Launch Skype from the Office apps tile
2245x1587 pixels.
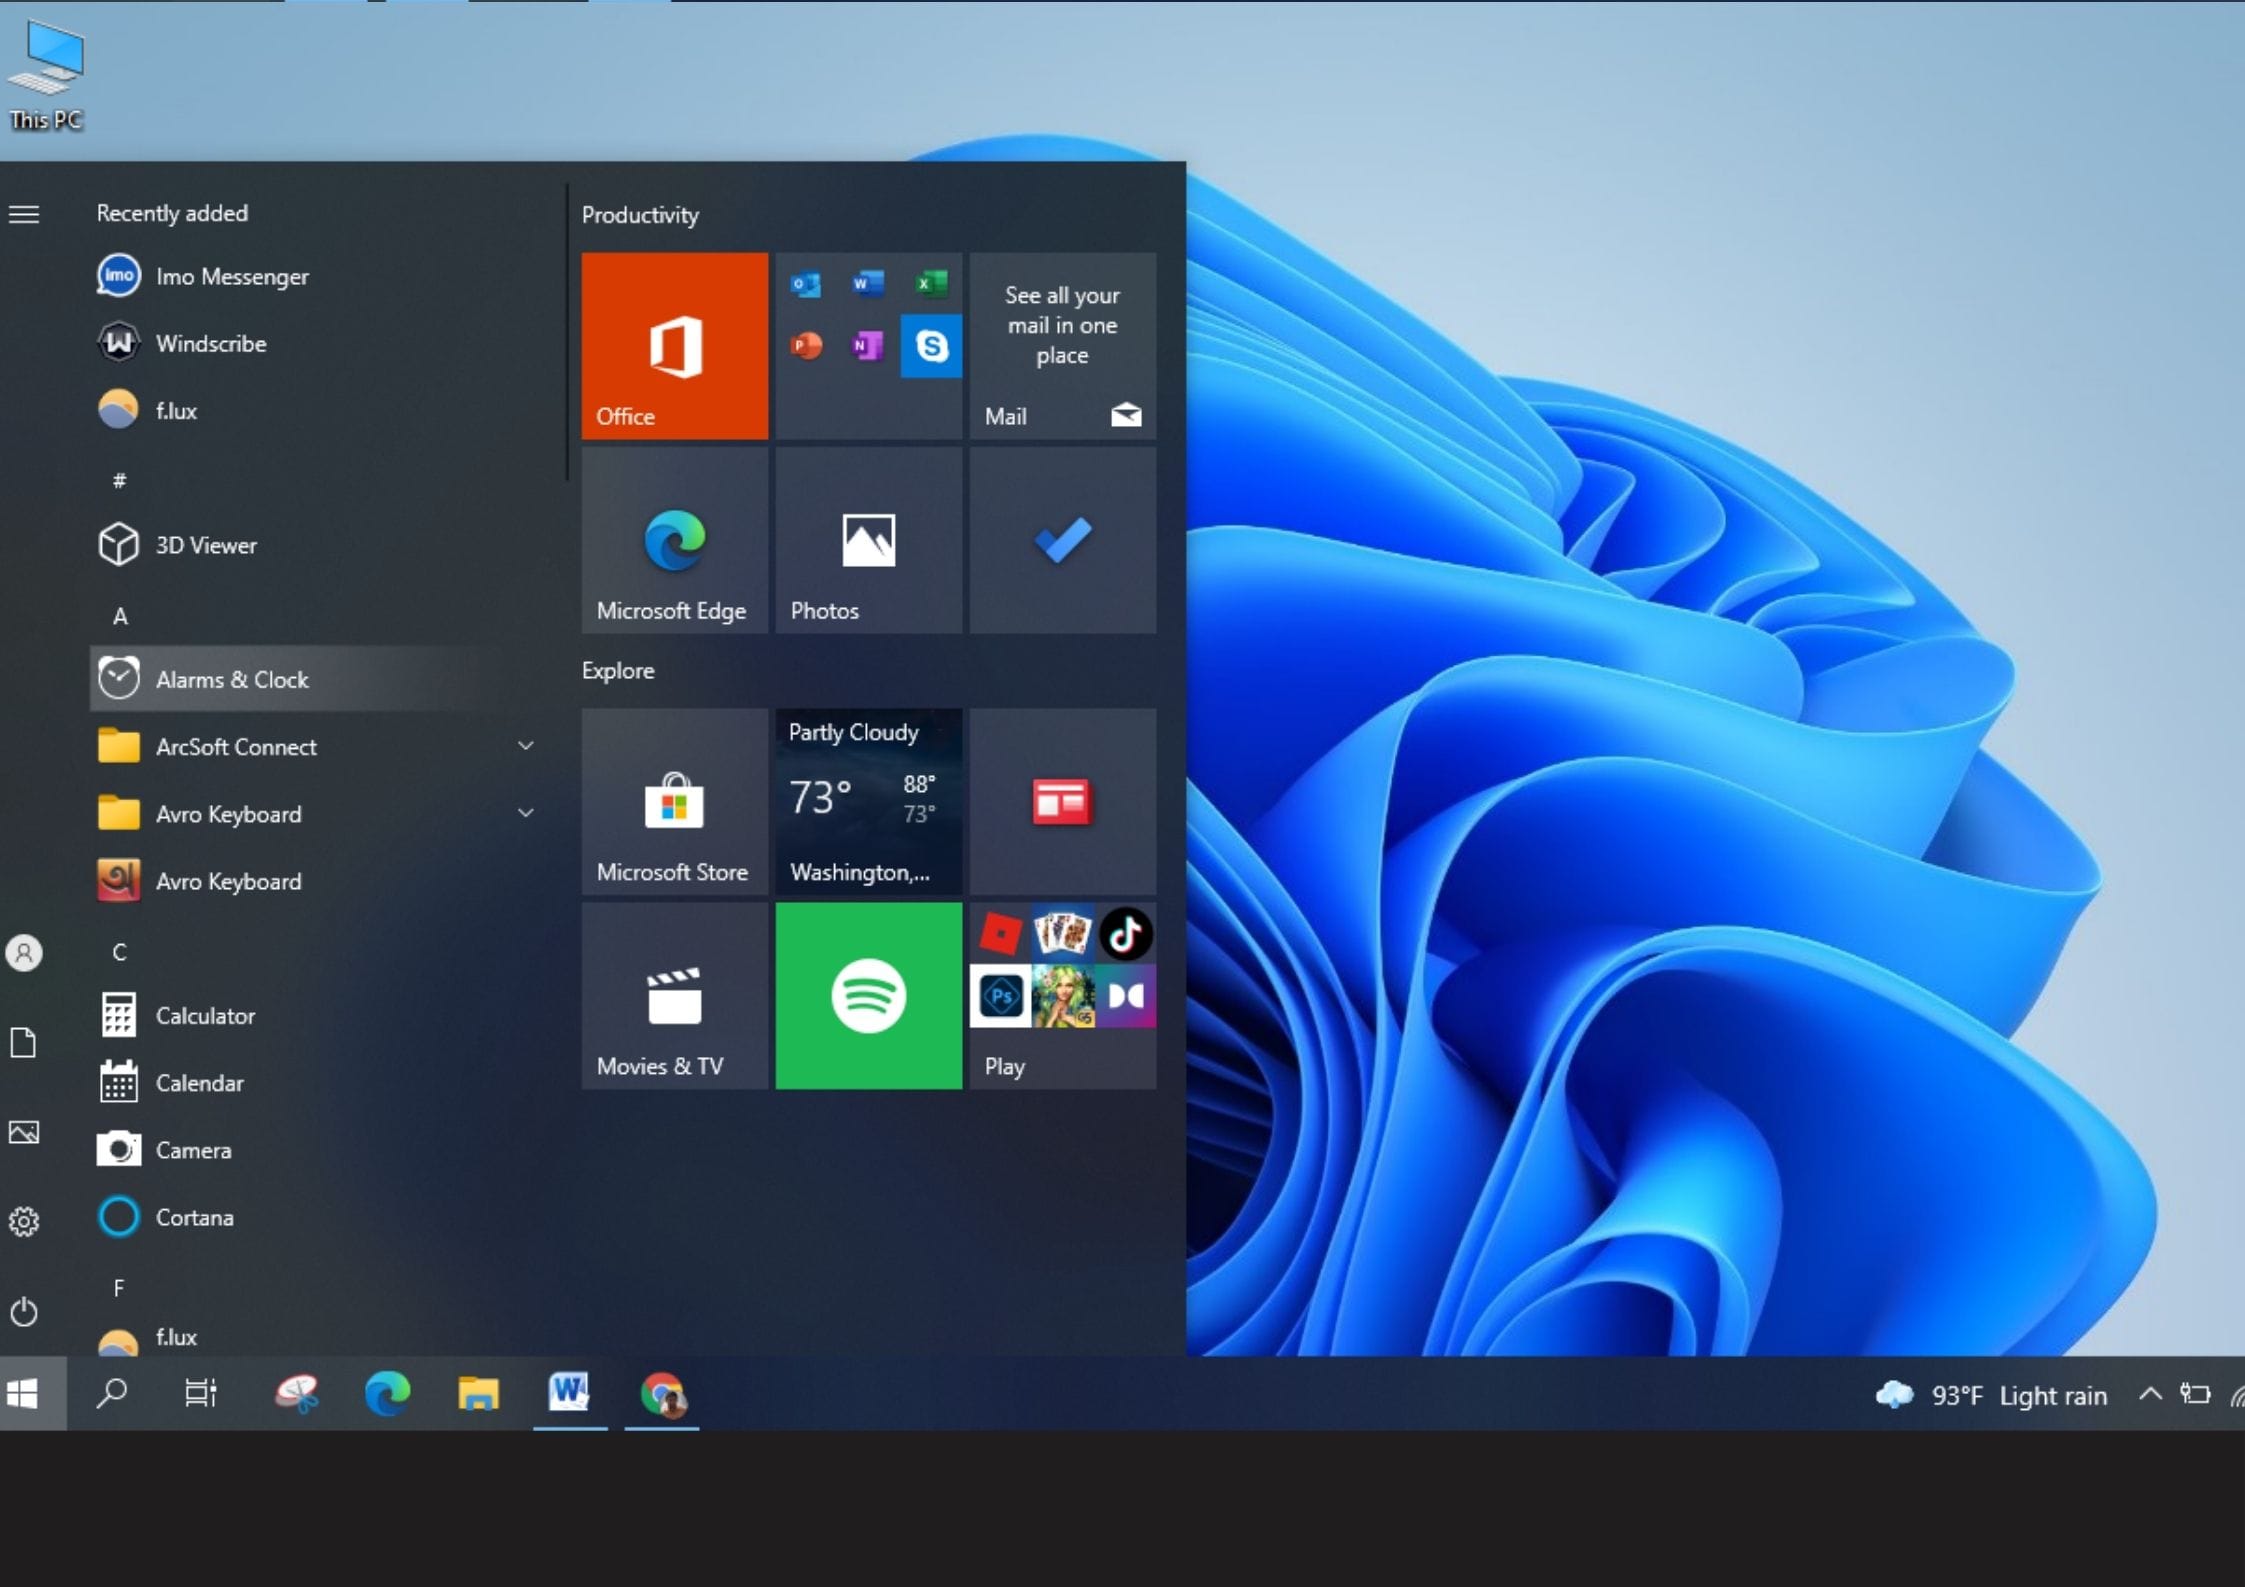coord(931,346)
